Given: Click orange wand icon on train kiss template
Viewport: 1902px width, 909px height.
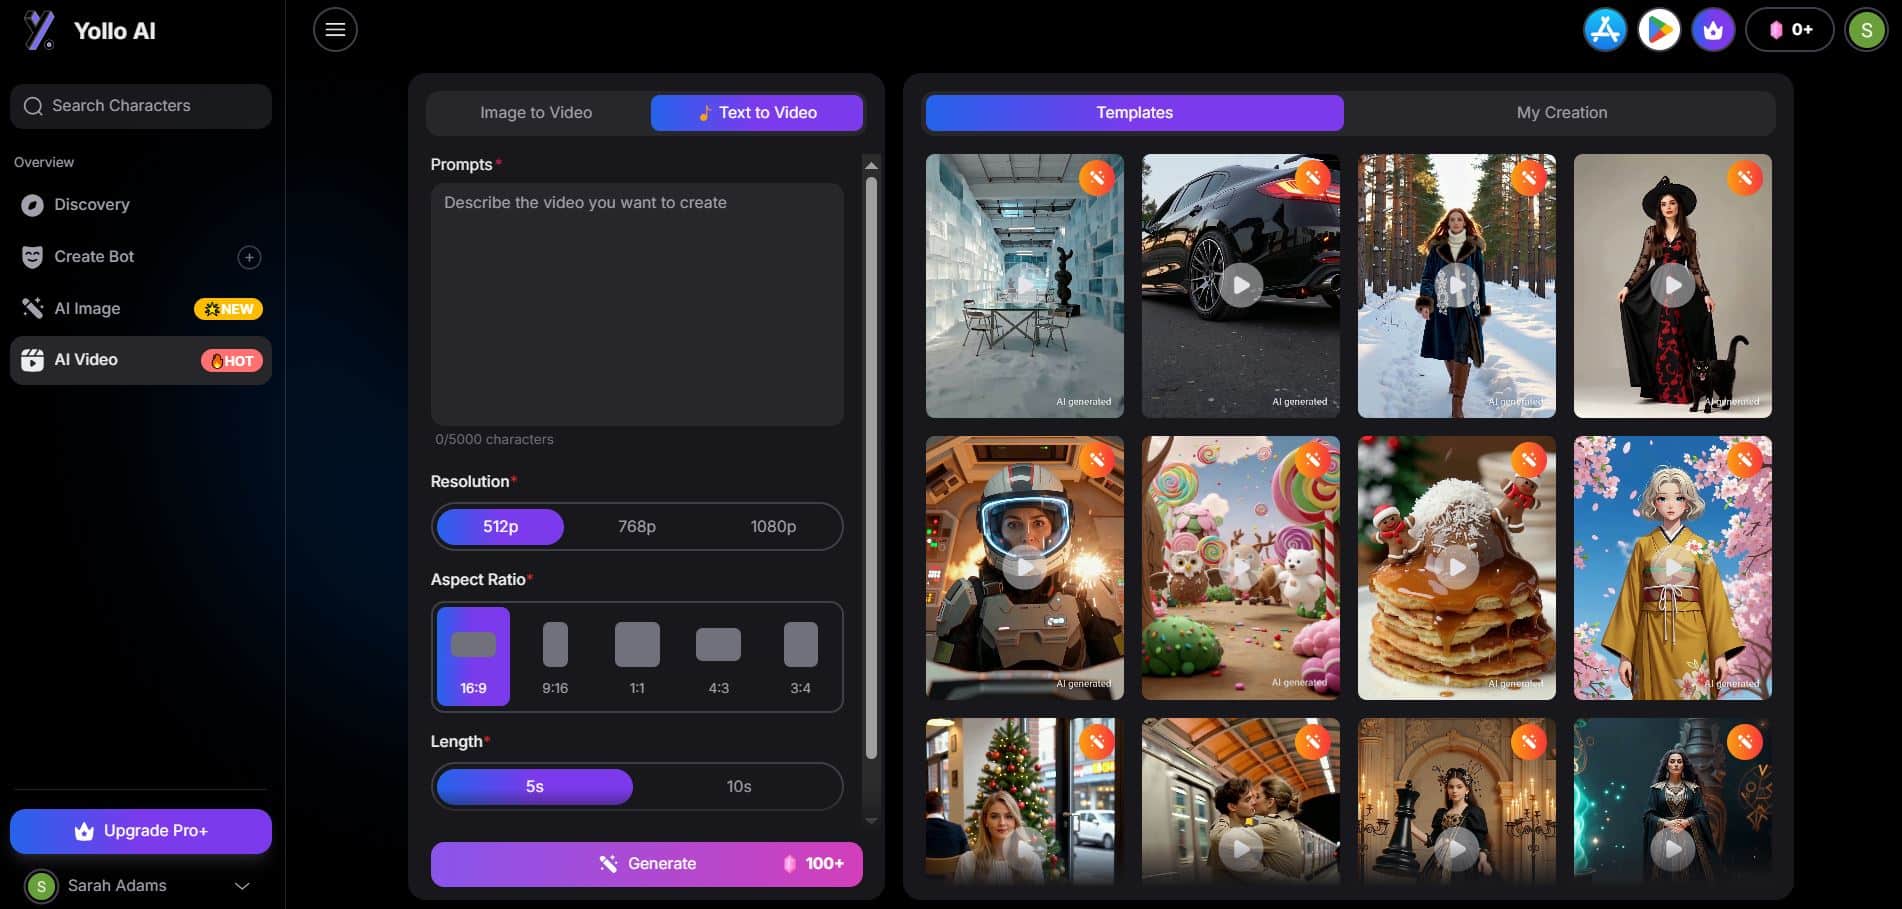Looking at the screenshot, I should coord(1313,742).
